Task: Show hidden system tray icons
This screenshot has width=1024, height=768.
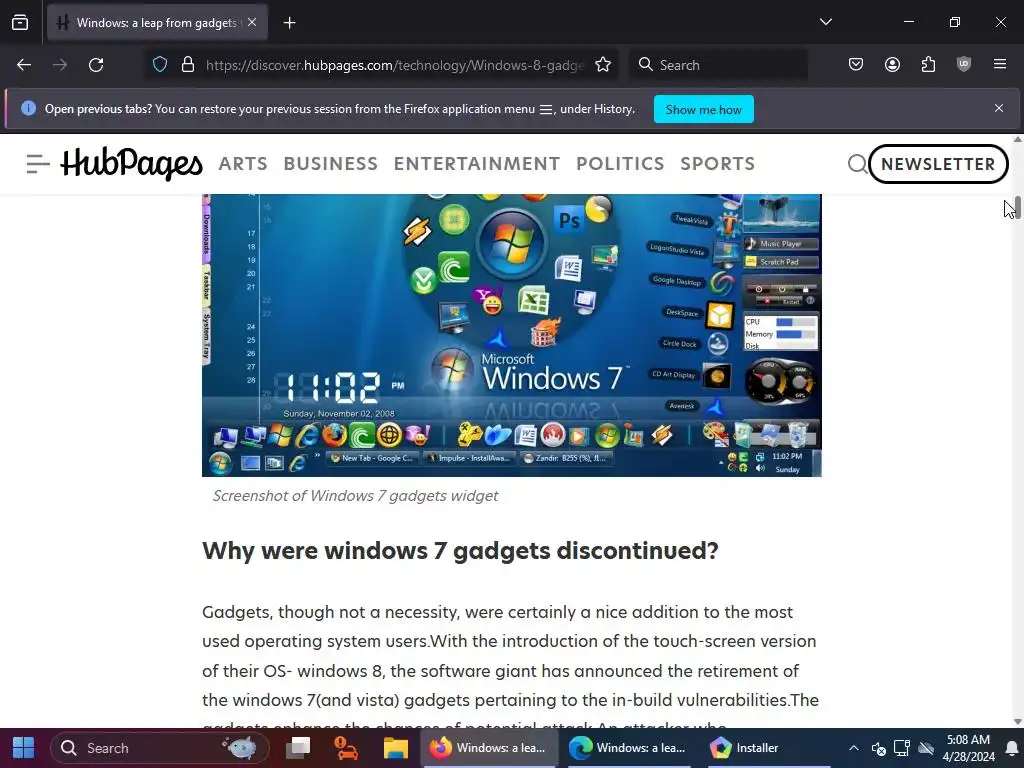Action: tap(854, 748)
